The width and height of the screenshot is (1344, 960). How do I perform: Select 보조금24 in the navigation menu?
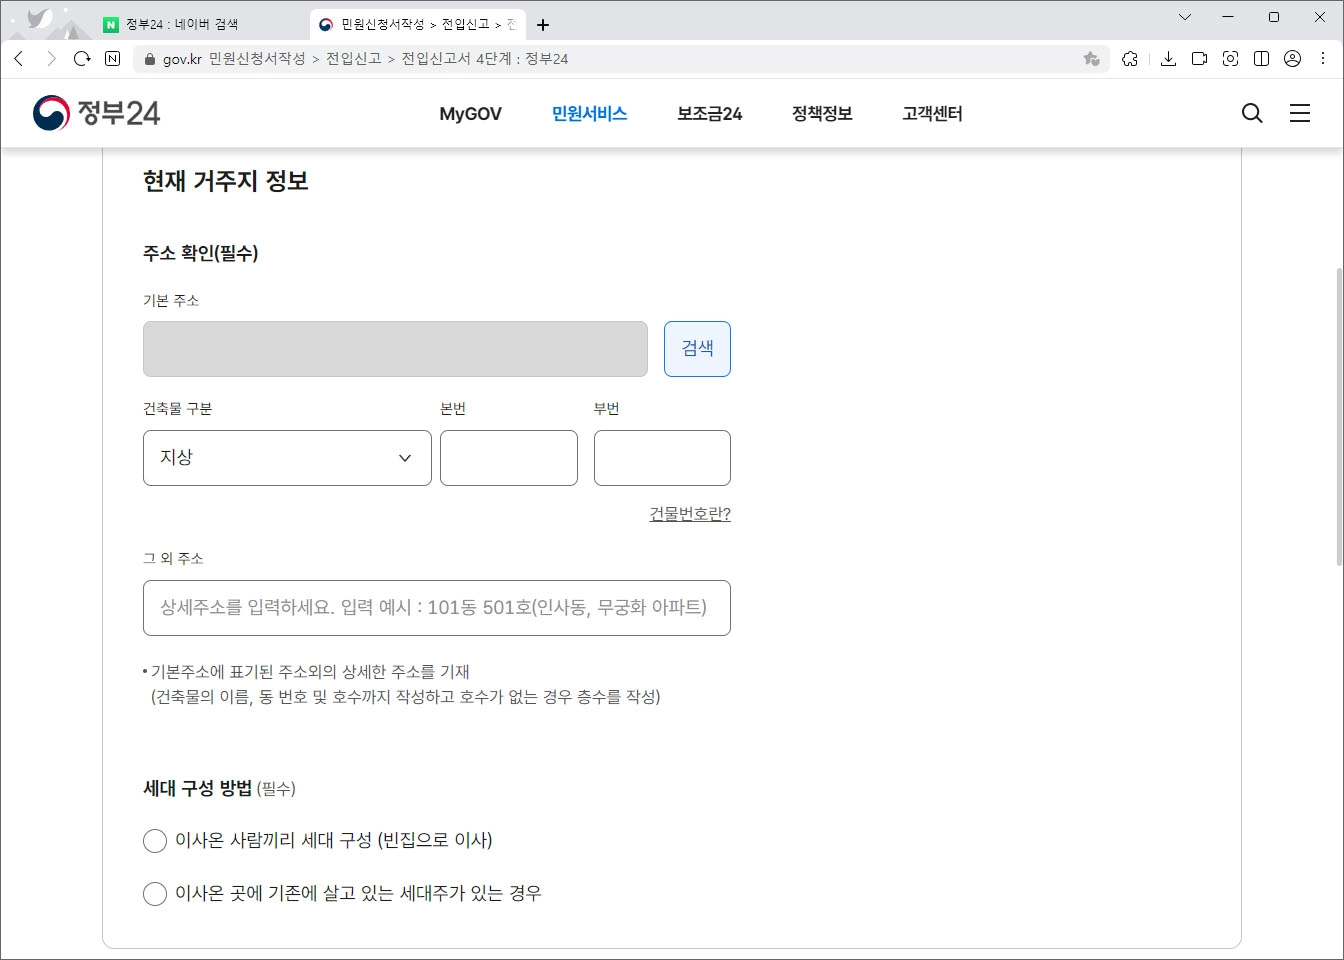pyautogui.click(x=708, y=113)
